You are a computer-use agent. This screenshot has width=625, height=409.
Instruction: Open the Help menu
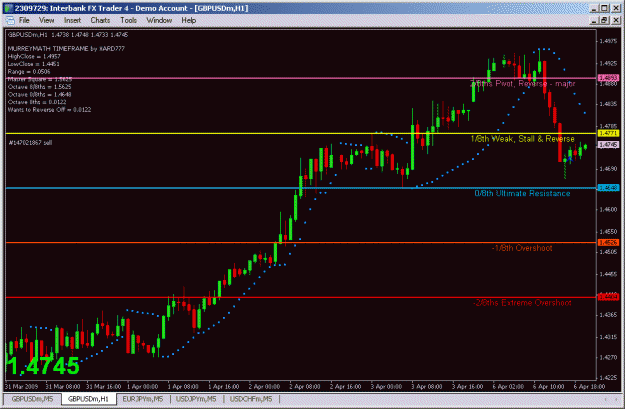click(x=189, y=20)
